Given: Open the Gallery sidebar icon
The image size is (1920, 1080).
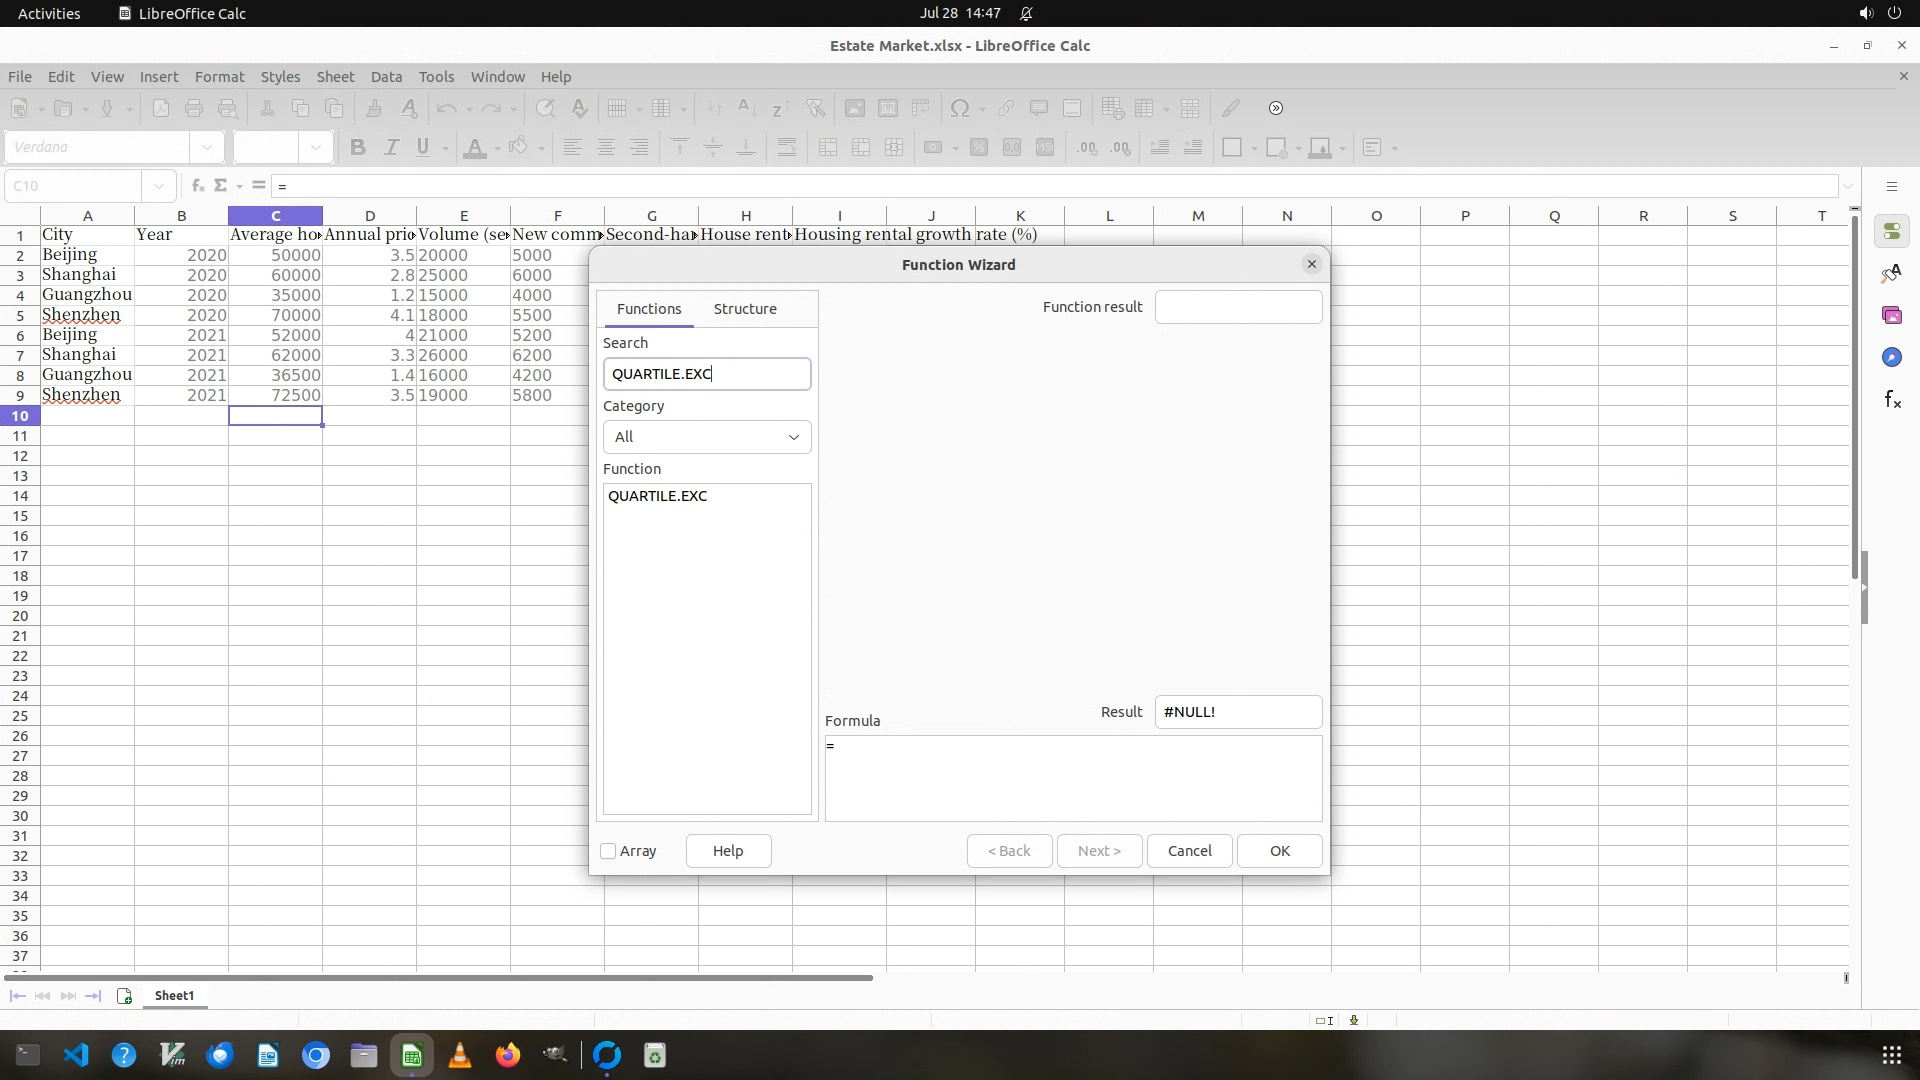Looking at the screenshot, I should click(x=1892, y=316).
